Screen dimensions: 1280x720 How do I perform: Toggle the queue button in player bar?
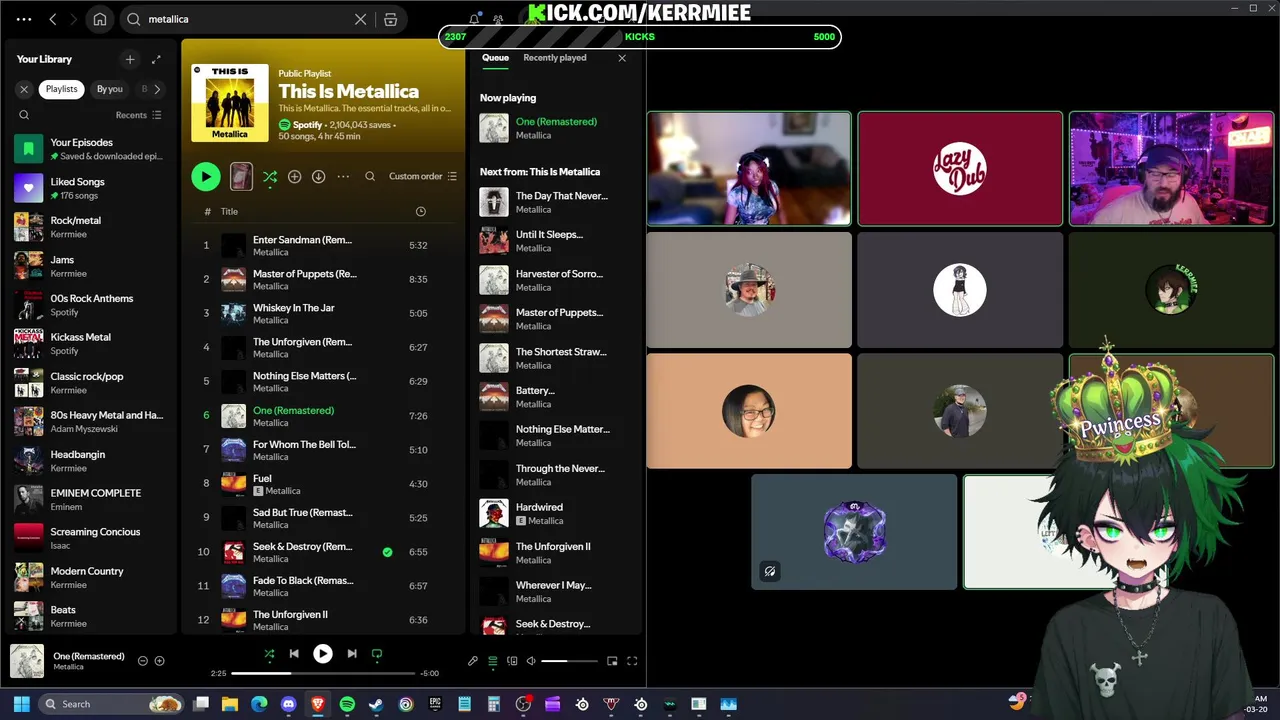[x=492, y=661]
